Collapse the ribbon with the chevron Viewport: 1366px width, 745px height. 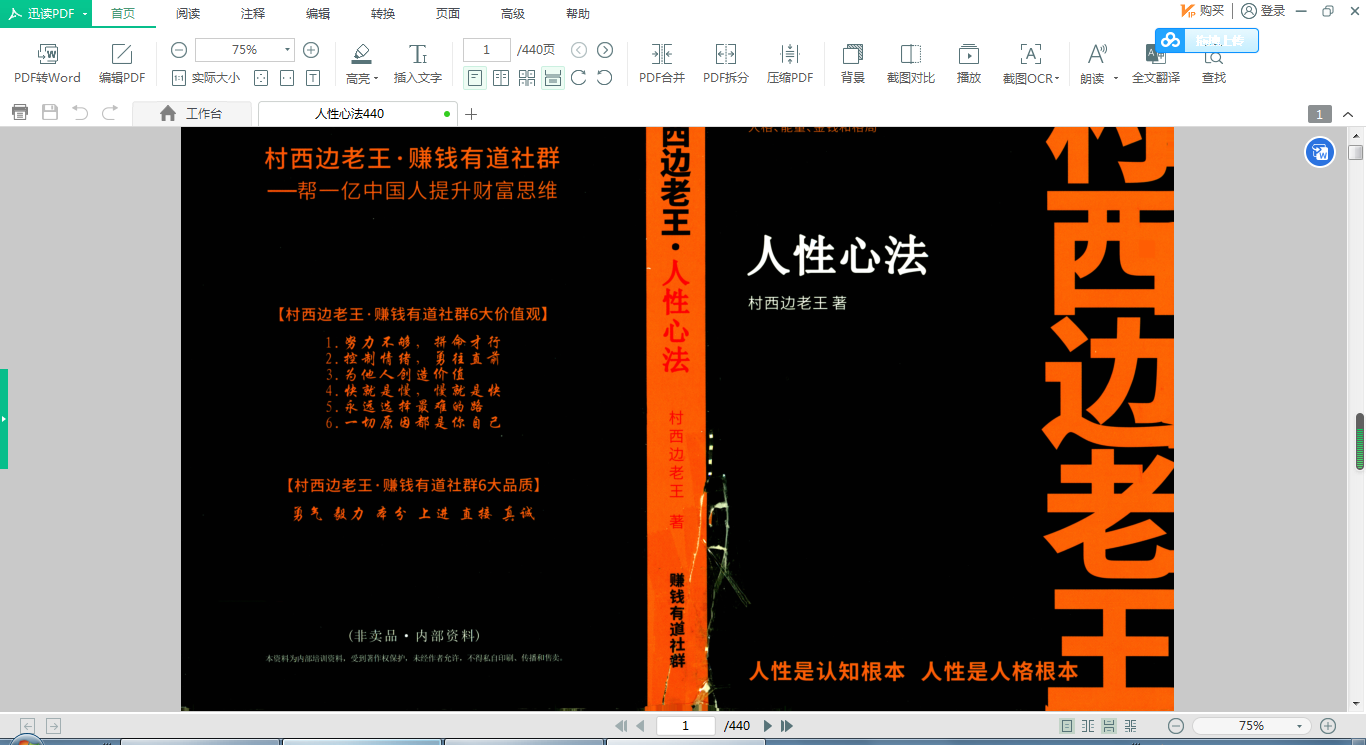(1349, 114)
